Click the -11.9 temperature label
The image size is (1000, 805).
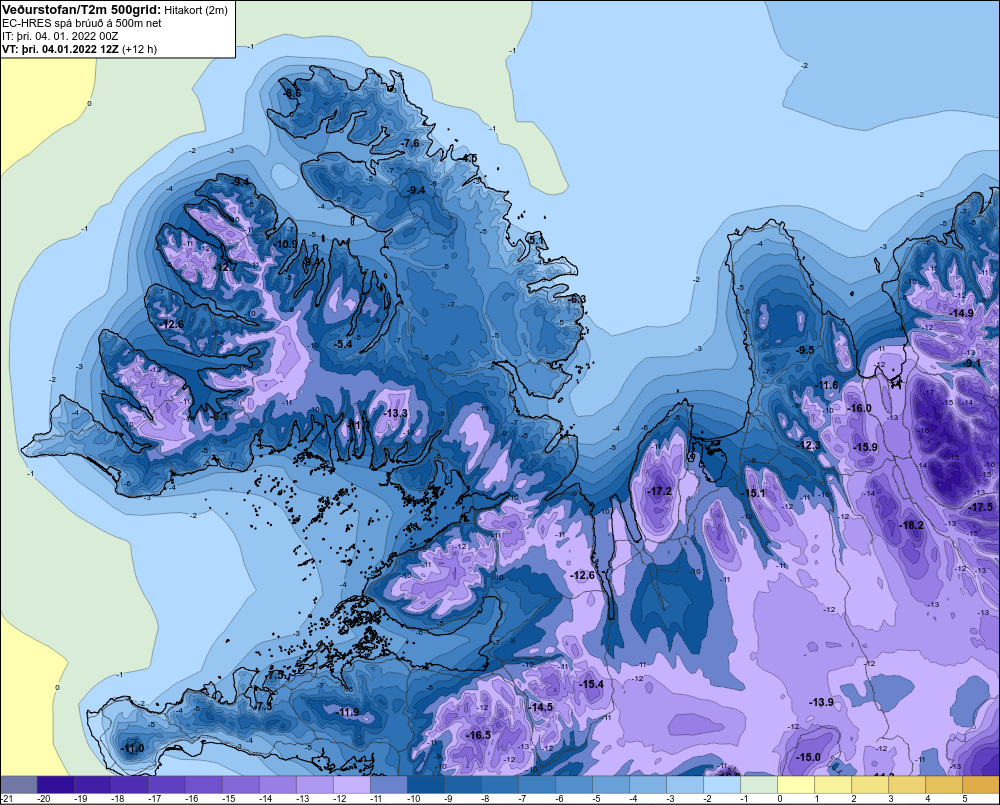pyautogui.click(x=347, y=713)
